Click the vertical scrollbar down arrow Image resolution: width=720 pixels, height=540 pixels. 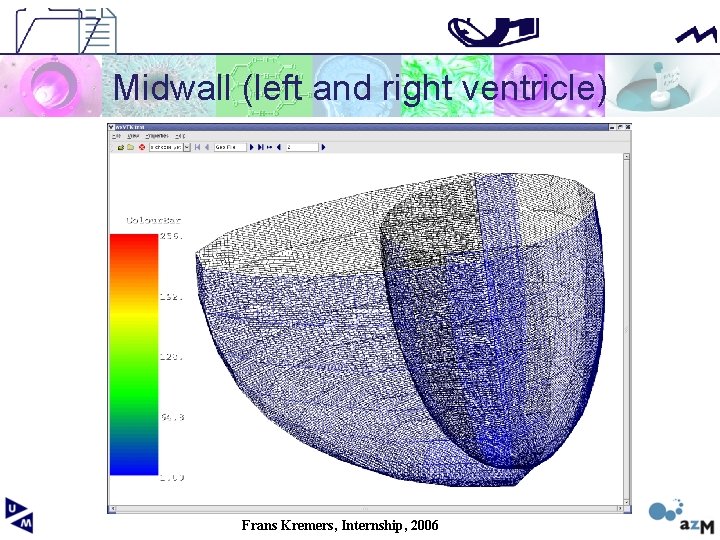pos(626,502)
